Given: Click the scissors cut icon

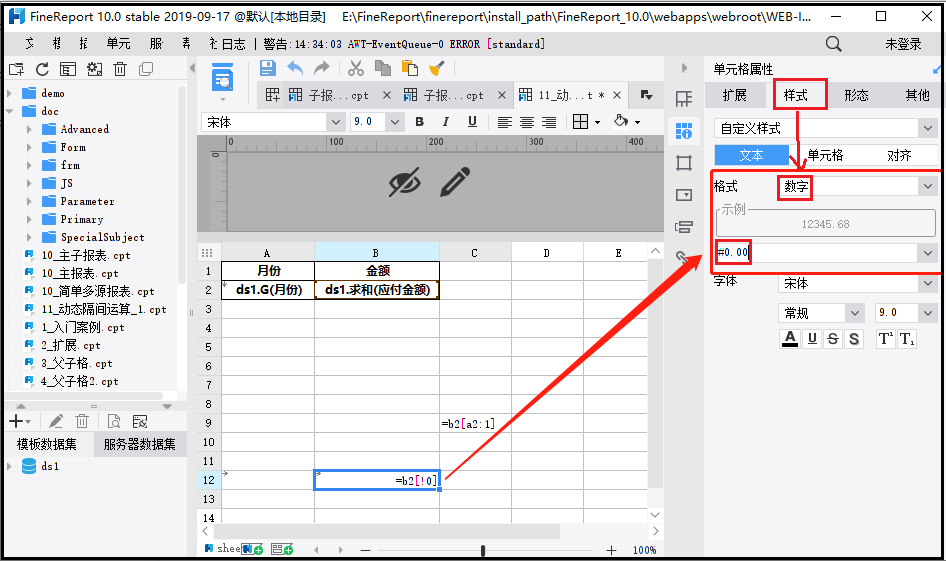Looking at the screenshot, I should click(356, 68).
